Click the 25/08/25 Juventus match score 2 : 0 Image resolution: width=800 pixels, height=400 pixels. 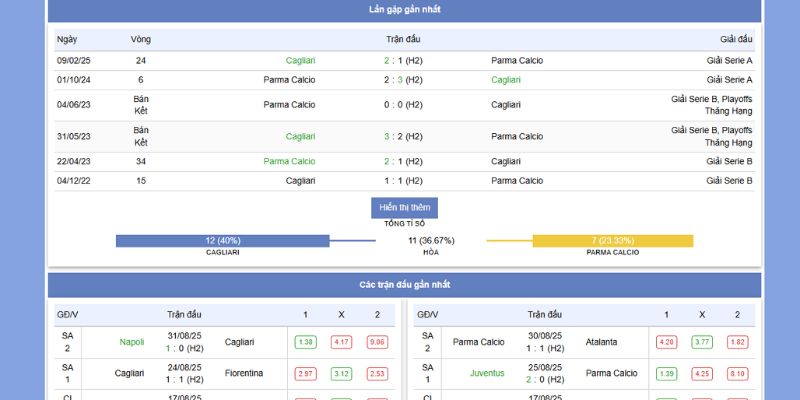pyautogui.click(x=545, y=380)
